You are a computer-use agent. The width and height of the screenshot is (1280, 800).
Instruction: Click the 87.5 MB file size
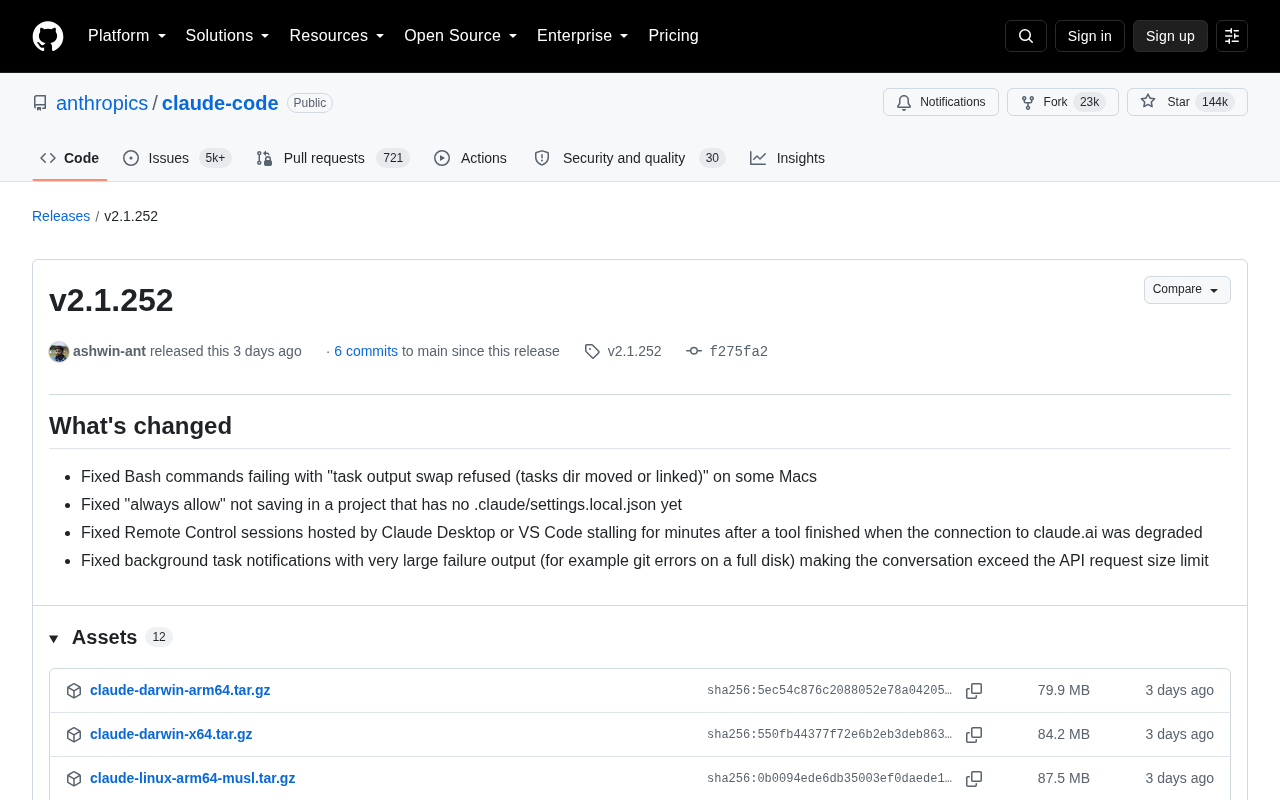coord(1064,778)
